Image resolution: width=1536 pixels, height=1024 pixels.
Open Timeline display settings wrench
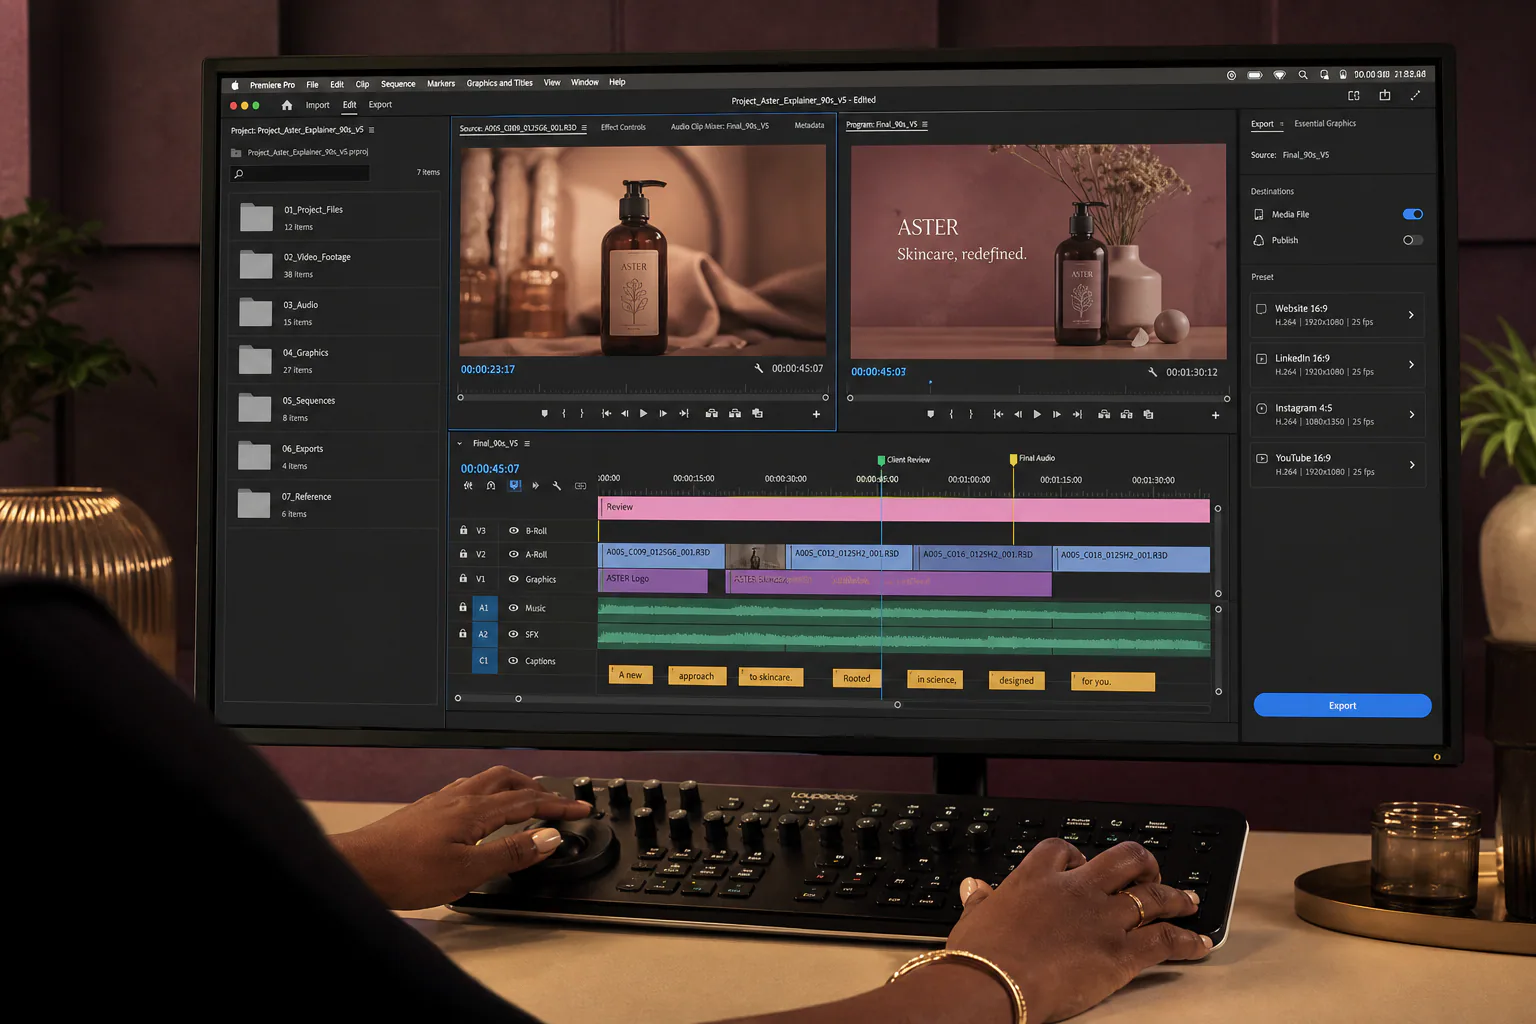tap(557, 486)
